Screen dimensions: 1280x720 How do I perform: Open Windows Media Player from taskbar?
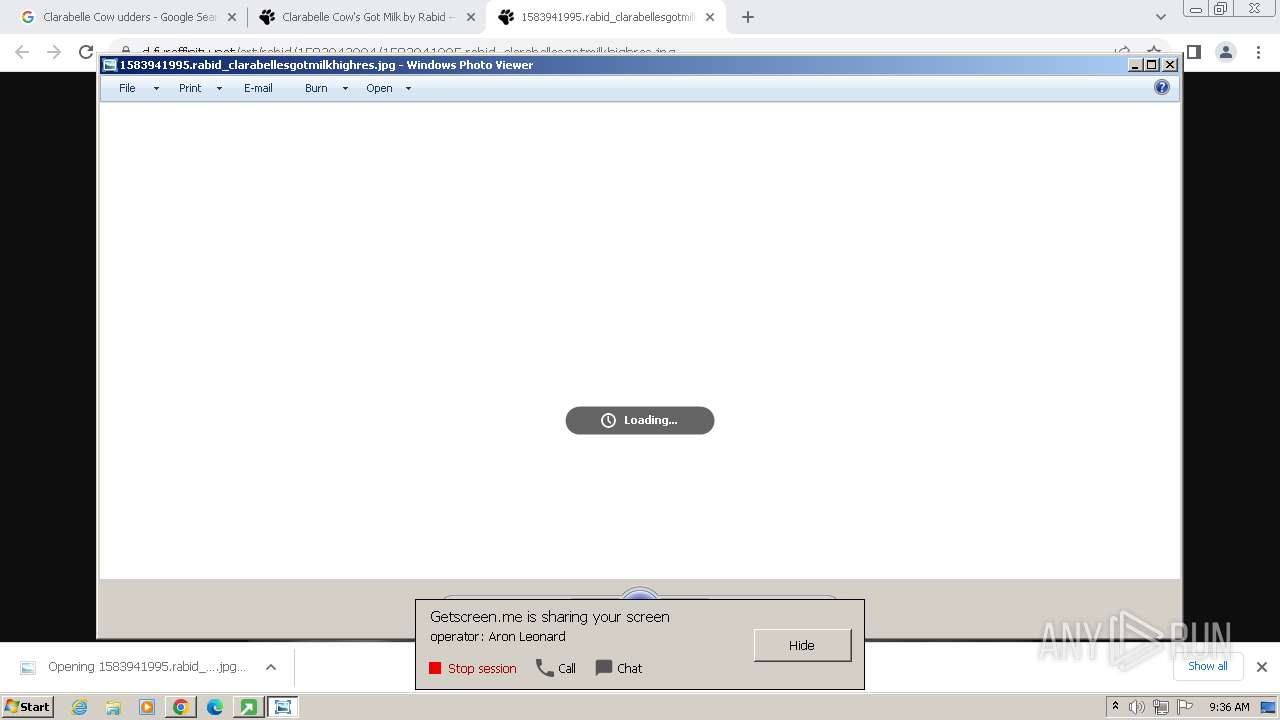tap(147, 707)
